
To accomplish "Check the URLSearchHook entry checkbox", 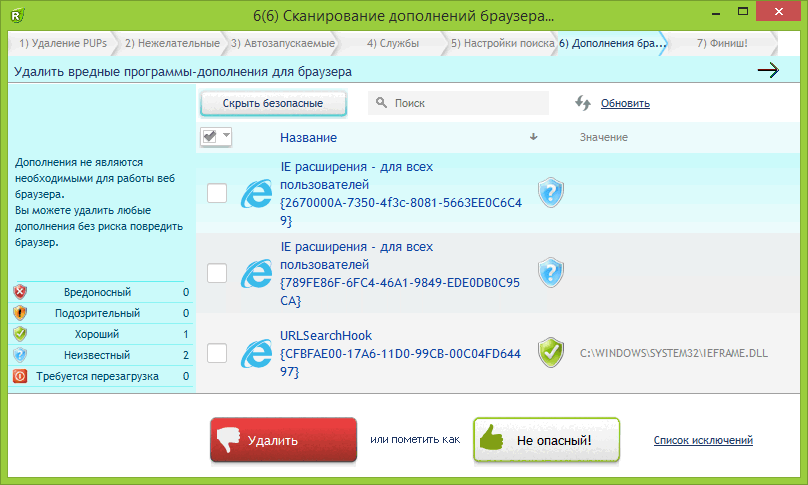I will click(x=217, y=352).
